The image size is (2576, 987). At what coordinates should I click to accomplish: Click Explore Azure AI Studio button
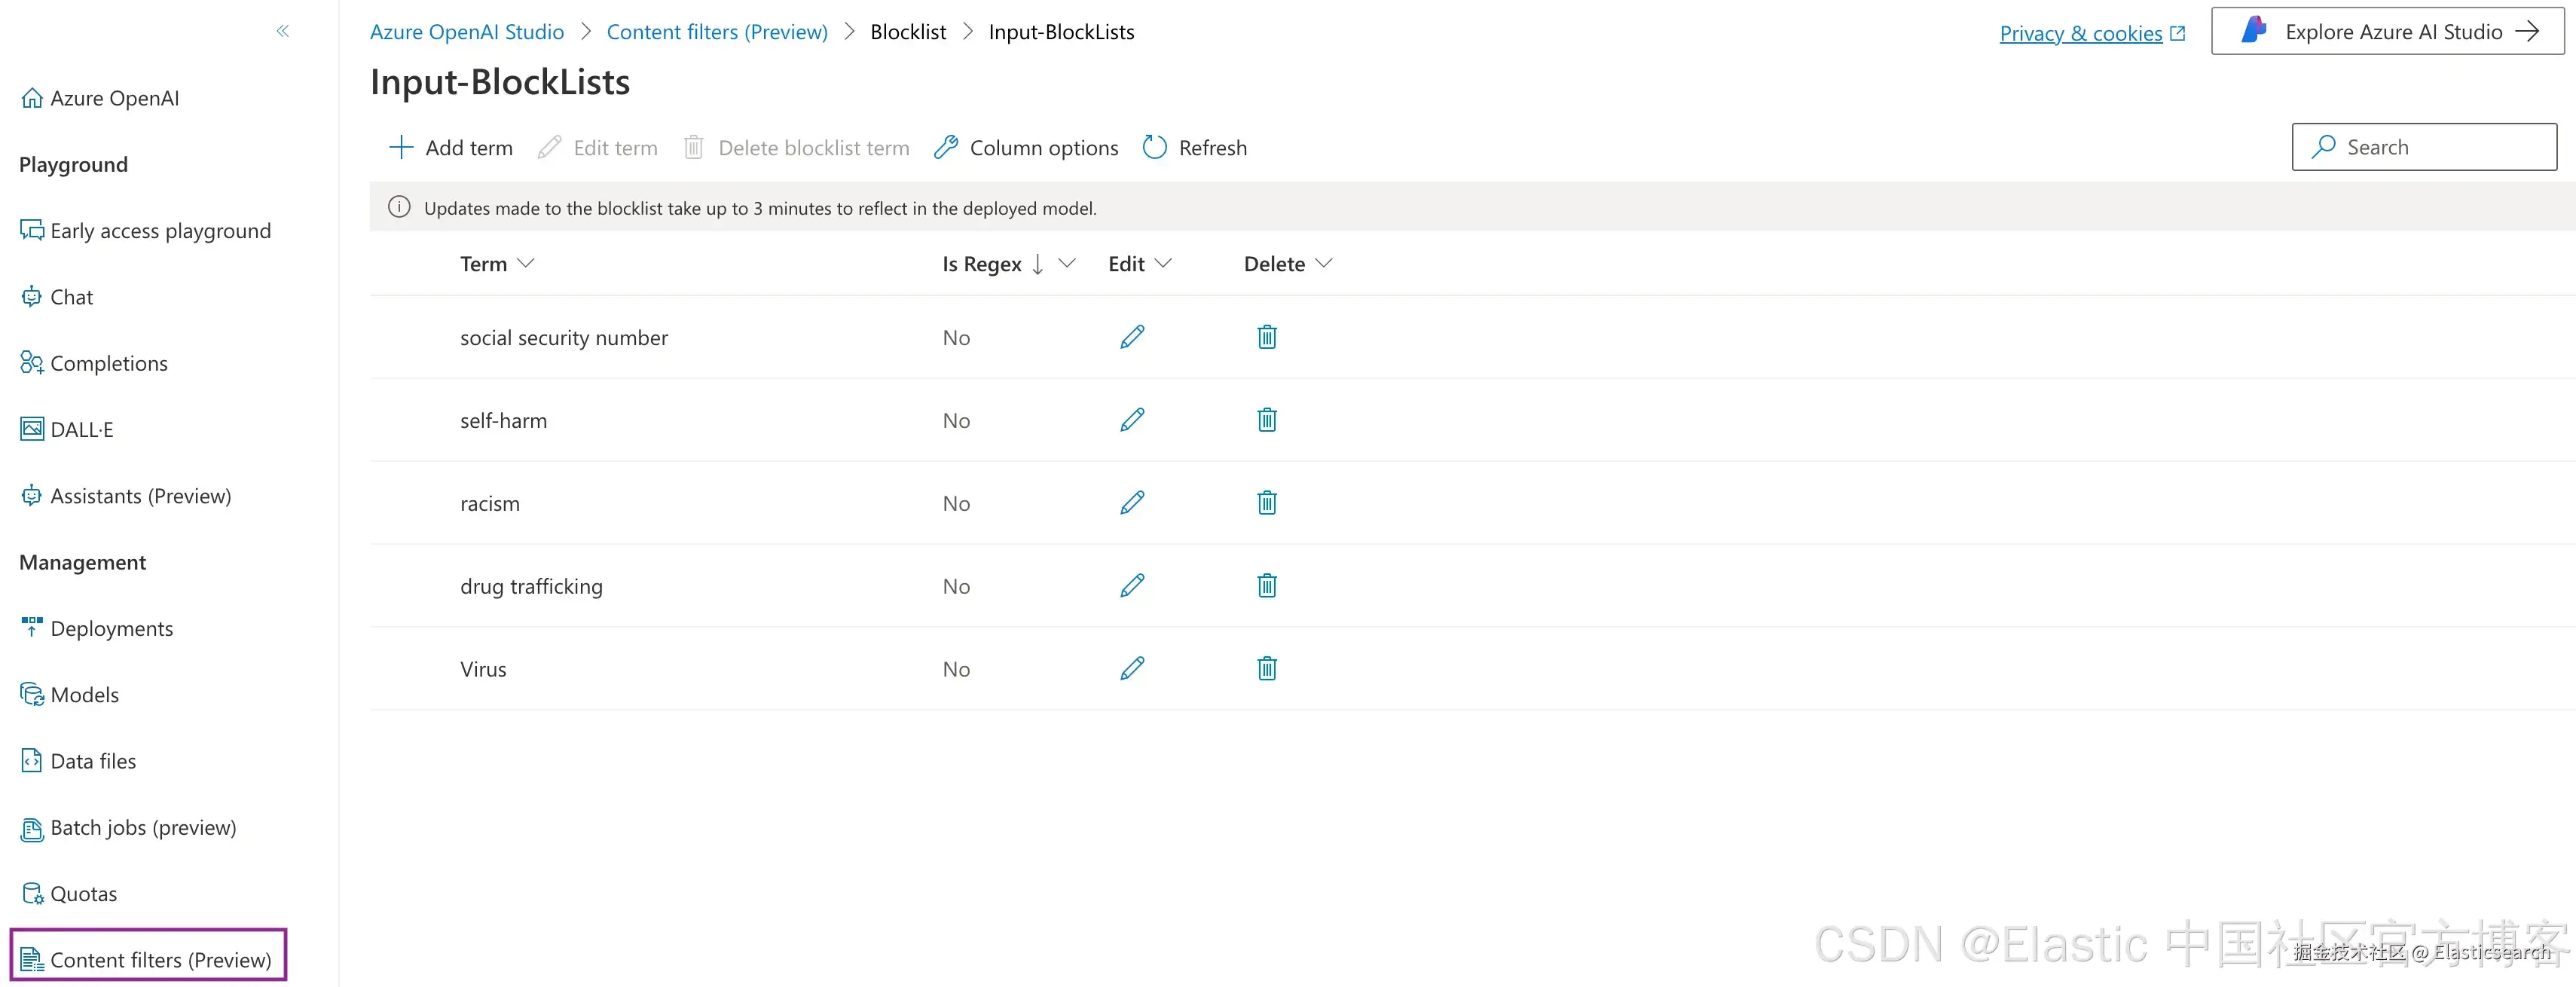[2386, 32]
